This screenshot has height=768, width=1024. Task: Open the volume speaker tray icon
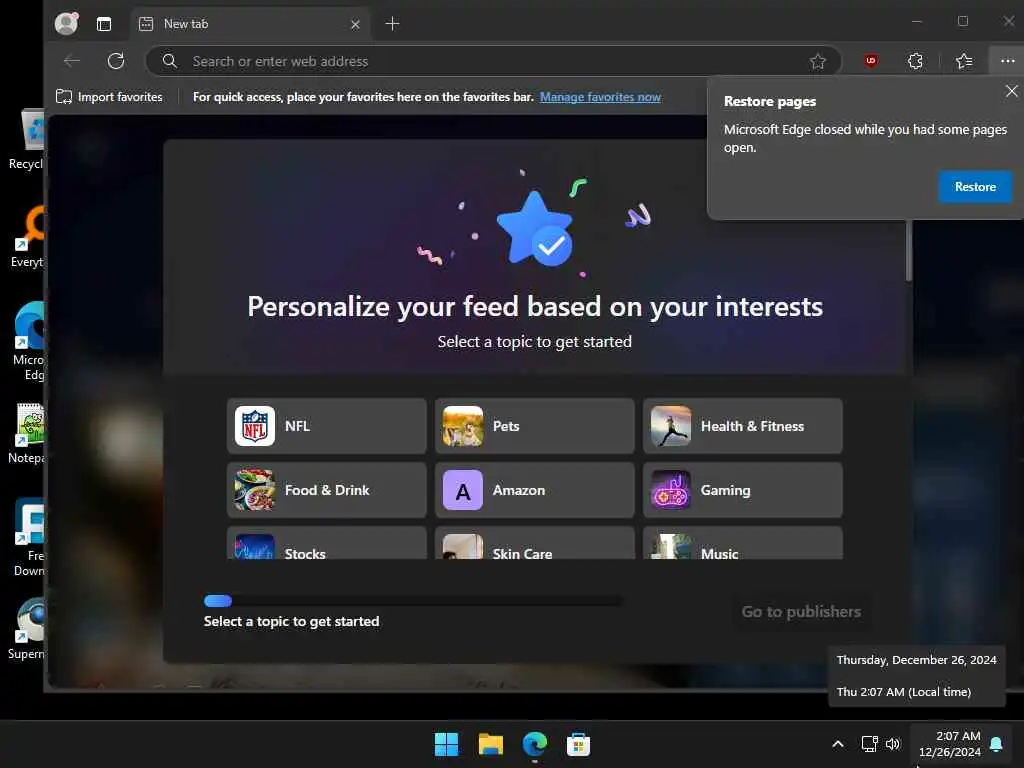point(893,744)
